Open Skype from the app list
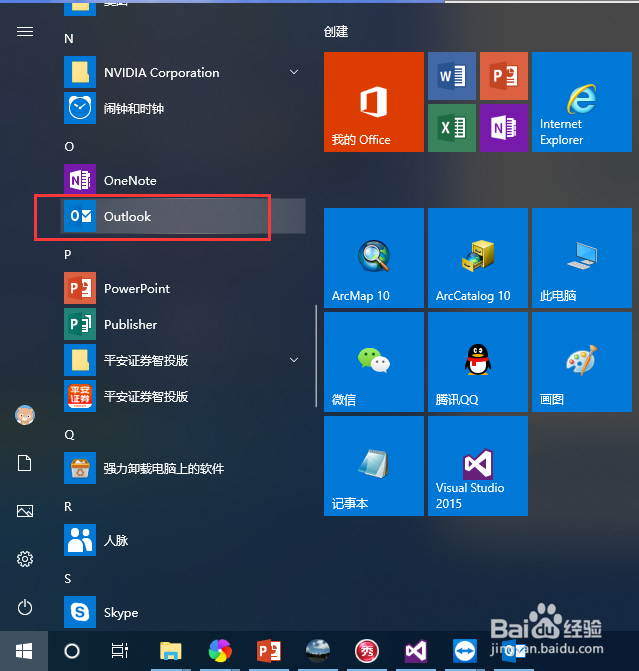The image size is (639, 671). pos(184,612)
